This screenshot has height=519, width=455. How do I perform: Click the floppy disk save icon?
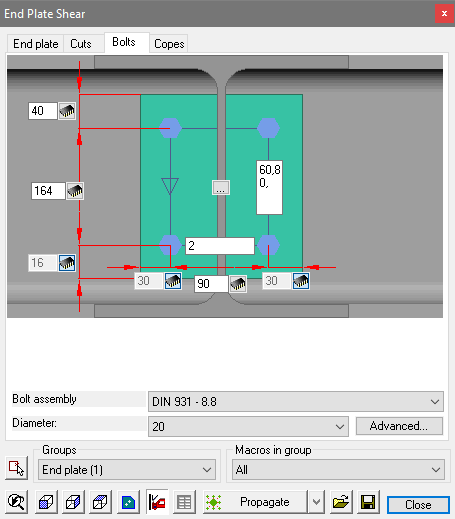pyautogui.click(x=368, y=502)
